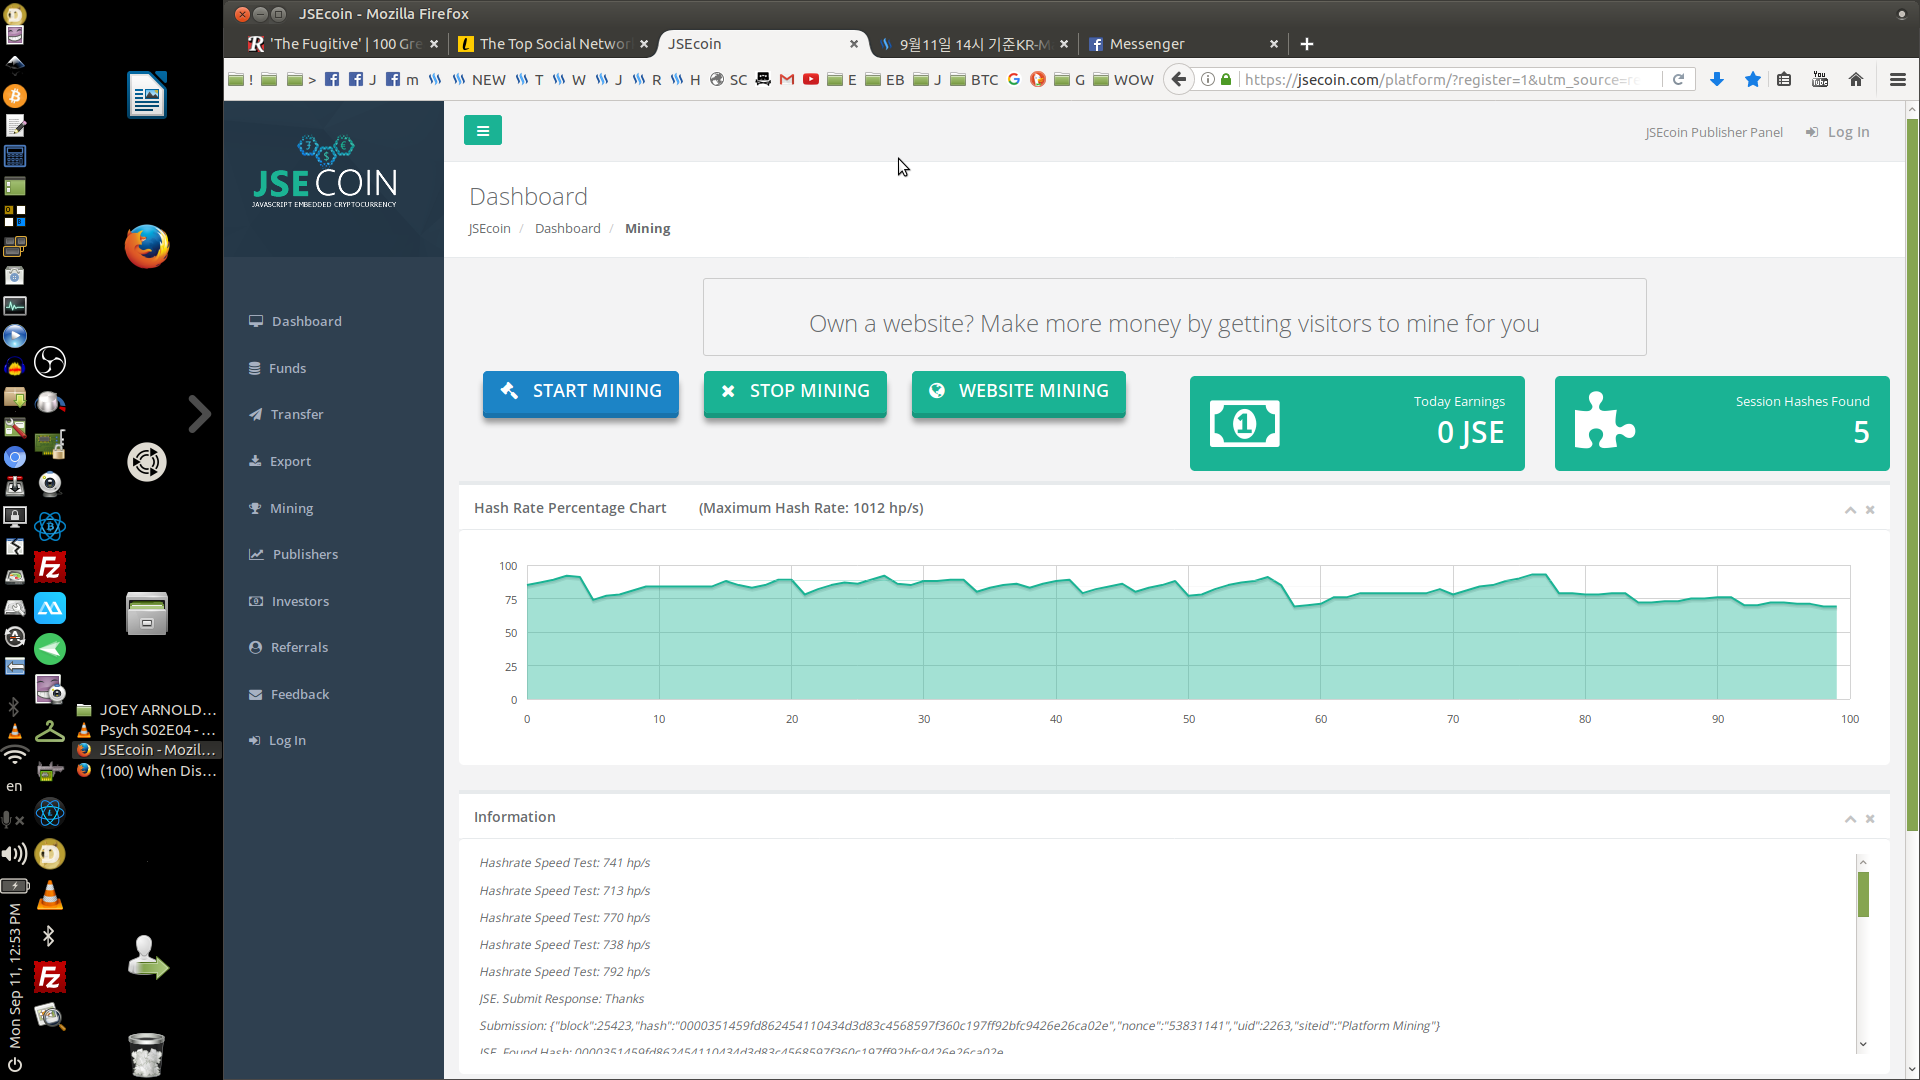The width and height of the screenshot is (1920, 1080).
Task: Click the browser back arrow
Action: point(1179,79)
